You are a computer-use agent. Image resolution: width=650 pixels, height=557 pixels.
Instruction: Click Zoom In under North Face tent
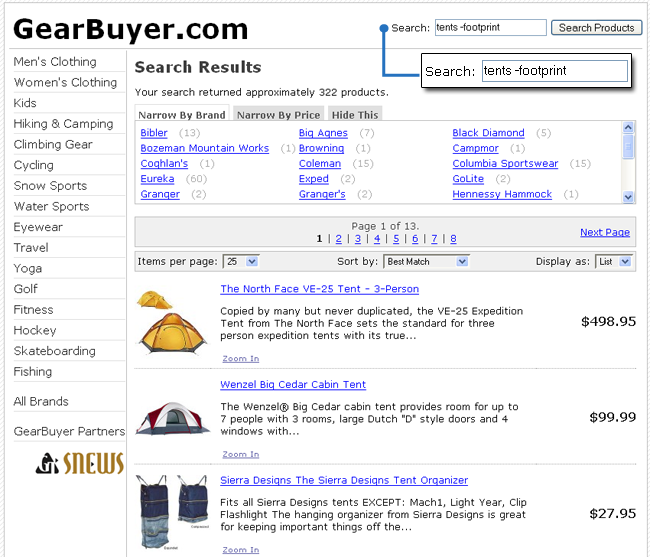click(241, 358)
